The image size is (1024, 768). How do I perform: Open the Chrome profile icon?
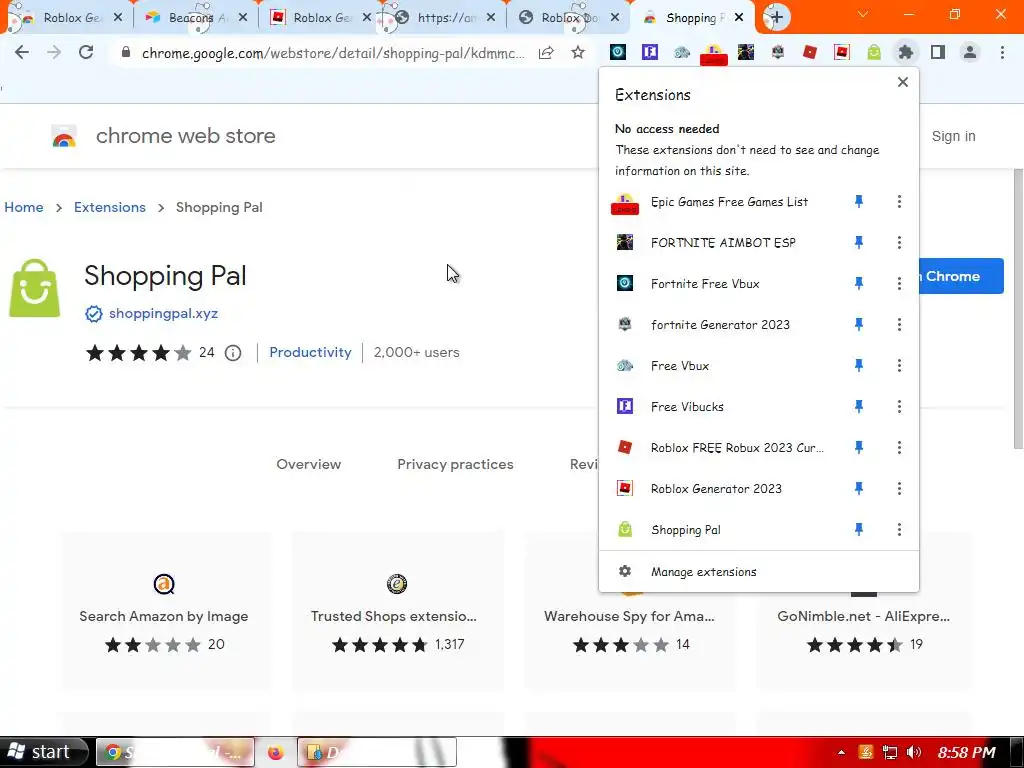pyautogui.click(x=970, y=52)
